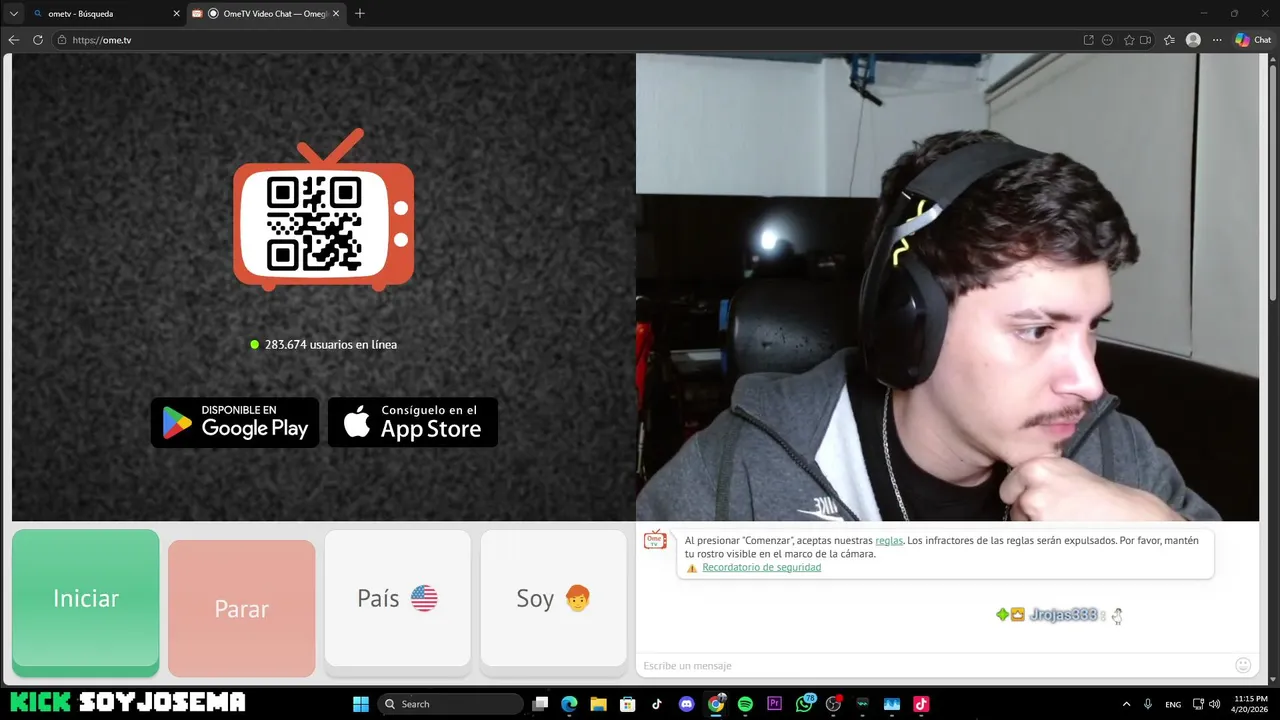
Task: Open Spotify from the taskbar
Action: pyautogui.click(x=745, y=704)
